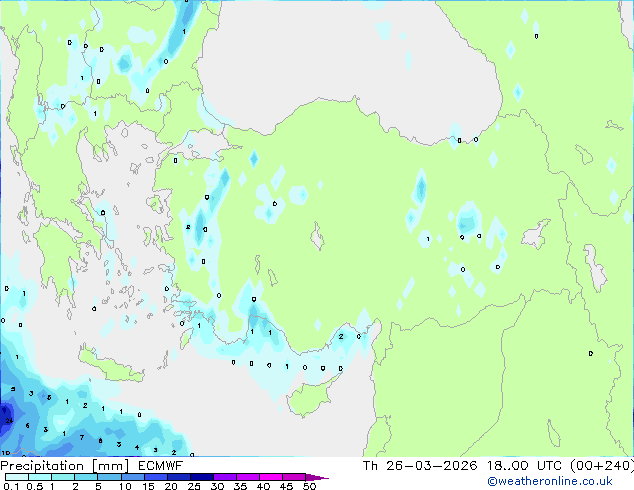The image size is (634, 490).
Task: Click the '0.5' legend scale value
Action: click(x=35, y=486)
